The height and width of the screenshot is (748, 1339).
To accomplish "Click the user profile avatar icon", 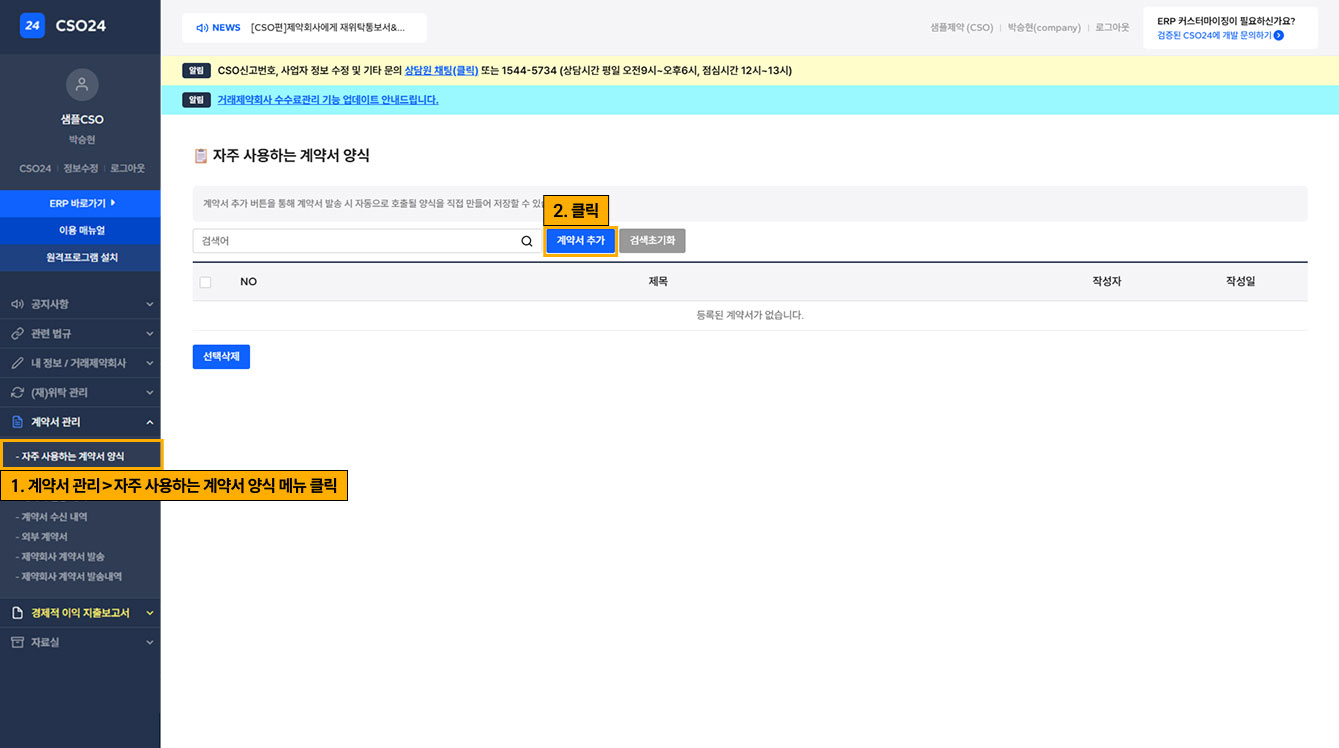I will [x=81, y=85].
